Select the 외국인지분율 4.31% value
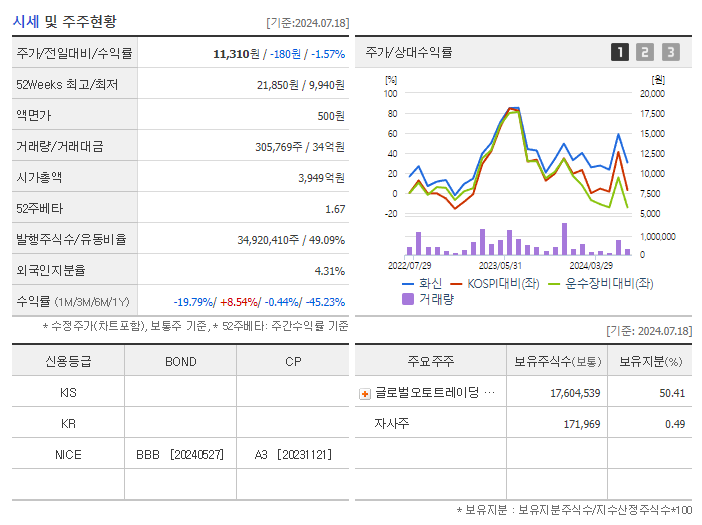The height and width of the screenshot is (525, 702). point(330,271)
